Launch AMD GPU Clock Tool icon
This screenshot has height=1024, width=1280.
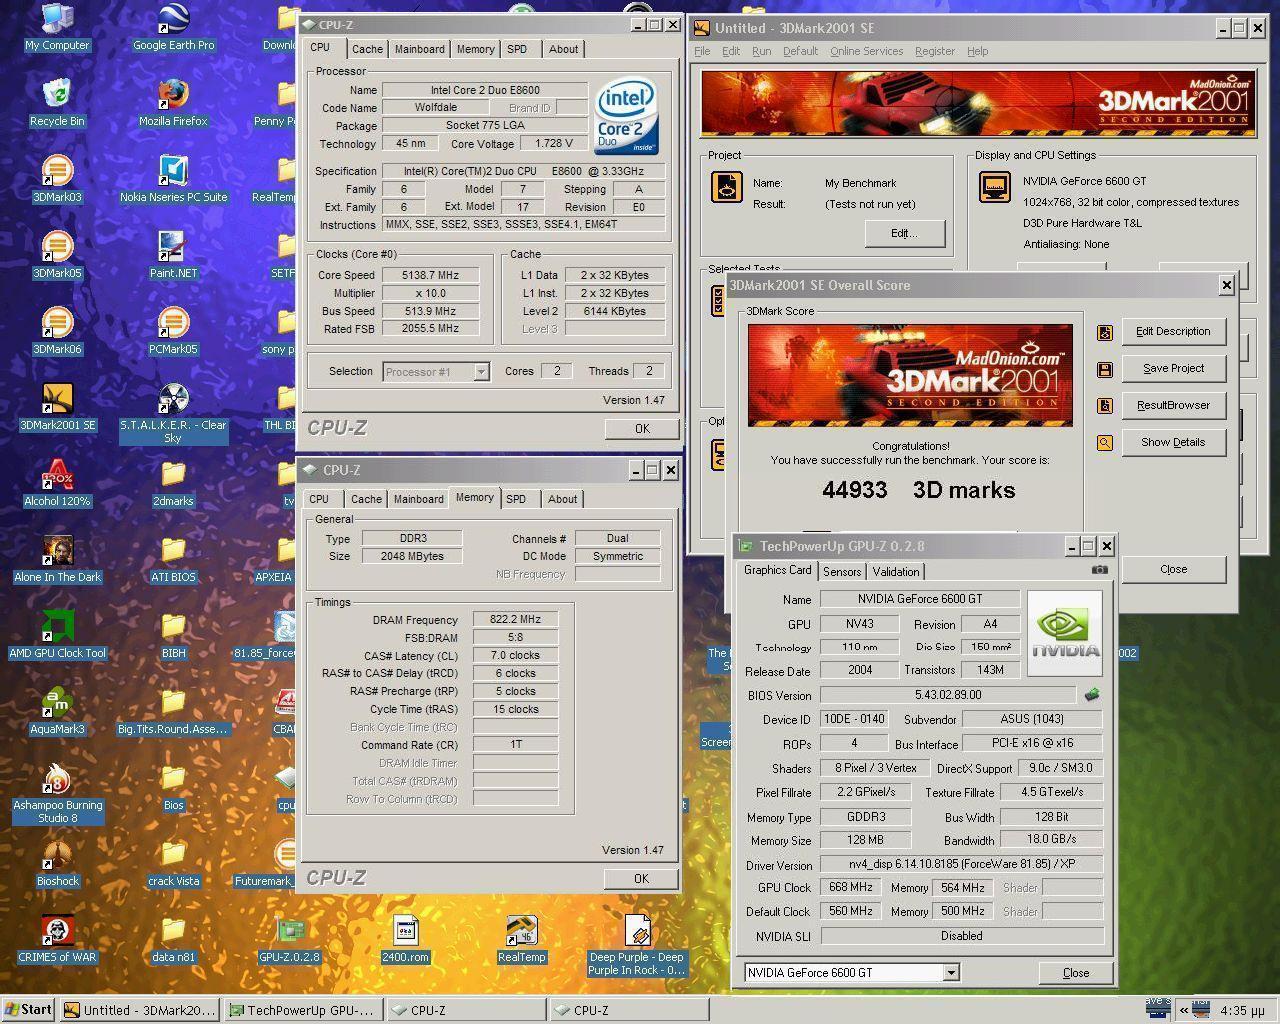coord(57,635)
